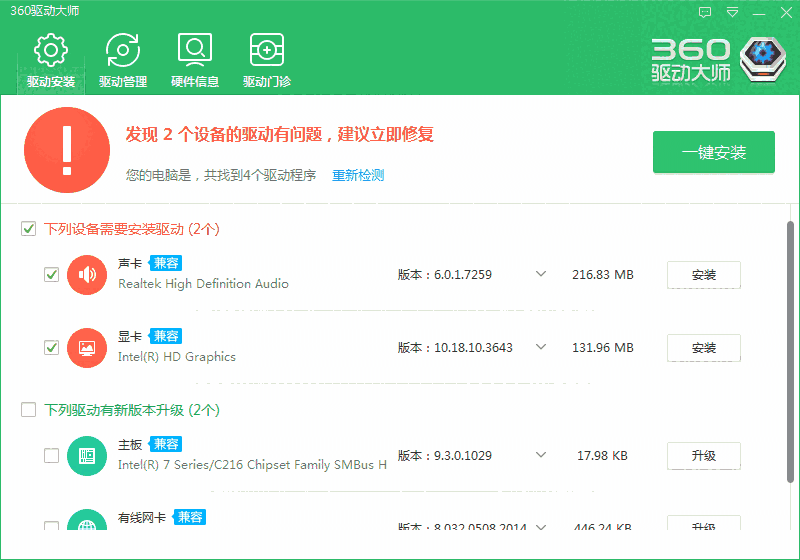This screenshot has height=560, width=800.
Task: Click the Intel(R) HD Graphics name
Action: tap(177, 357)
